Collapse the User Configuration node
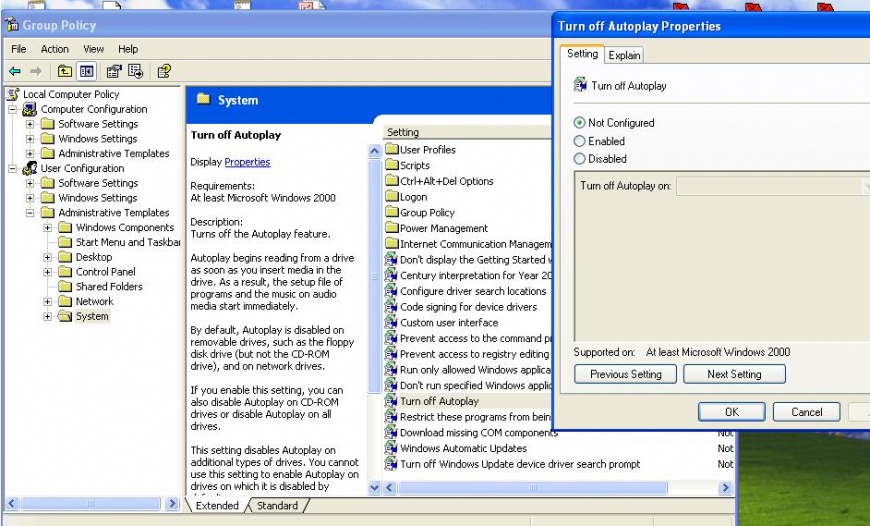Viewport: 870px width, 526px height. [x=12, y=168]
